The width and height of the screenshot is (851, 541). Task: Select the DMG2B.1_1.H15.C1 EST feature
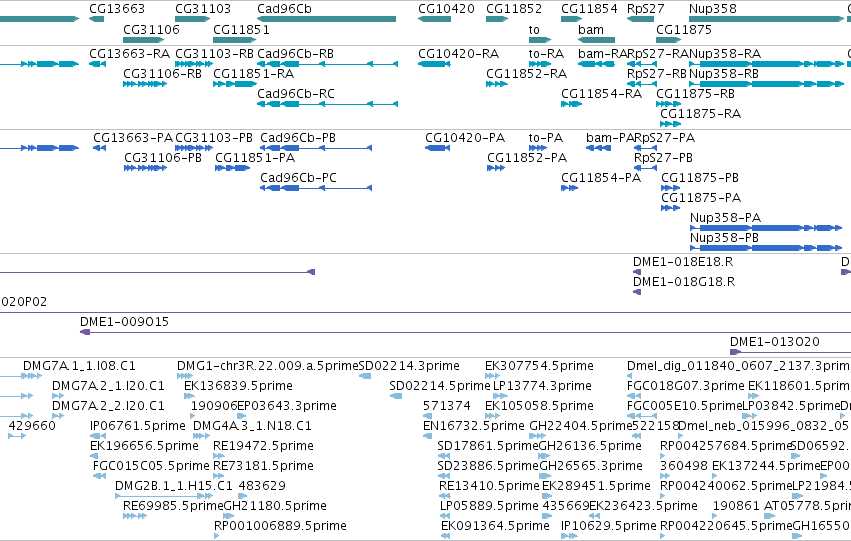(164, 495)
